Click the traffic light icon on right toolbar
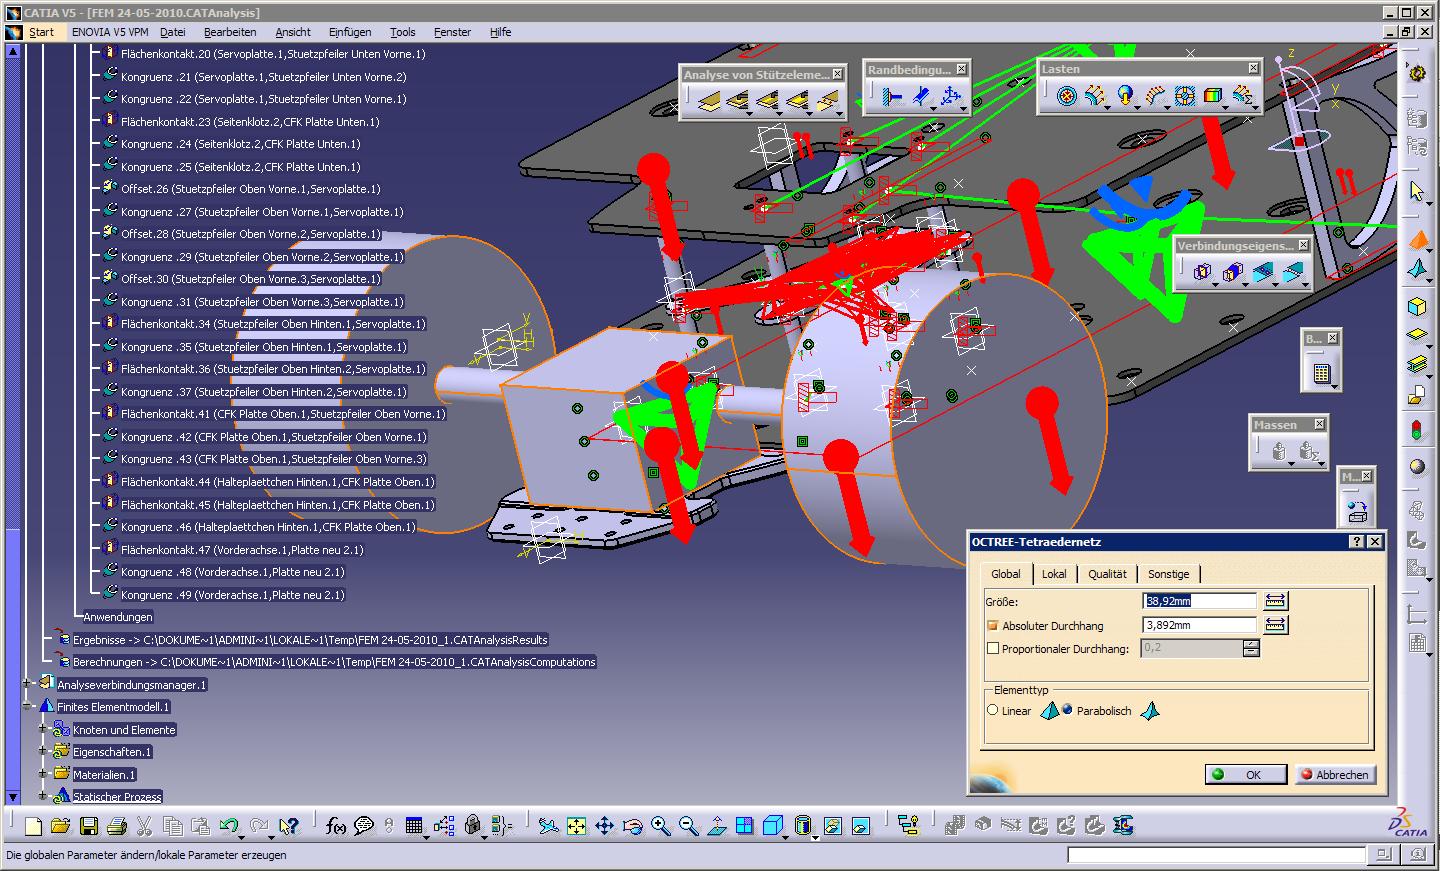Image resolution: width=1440 pixels, height=871 pixels. [x=1416, y=432]
